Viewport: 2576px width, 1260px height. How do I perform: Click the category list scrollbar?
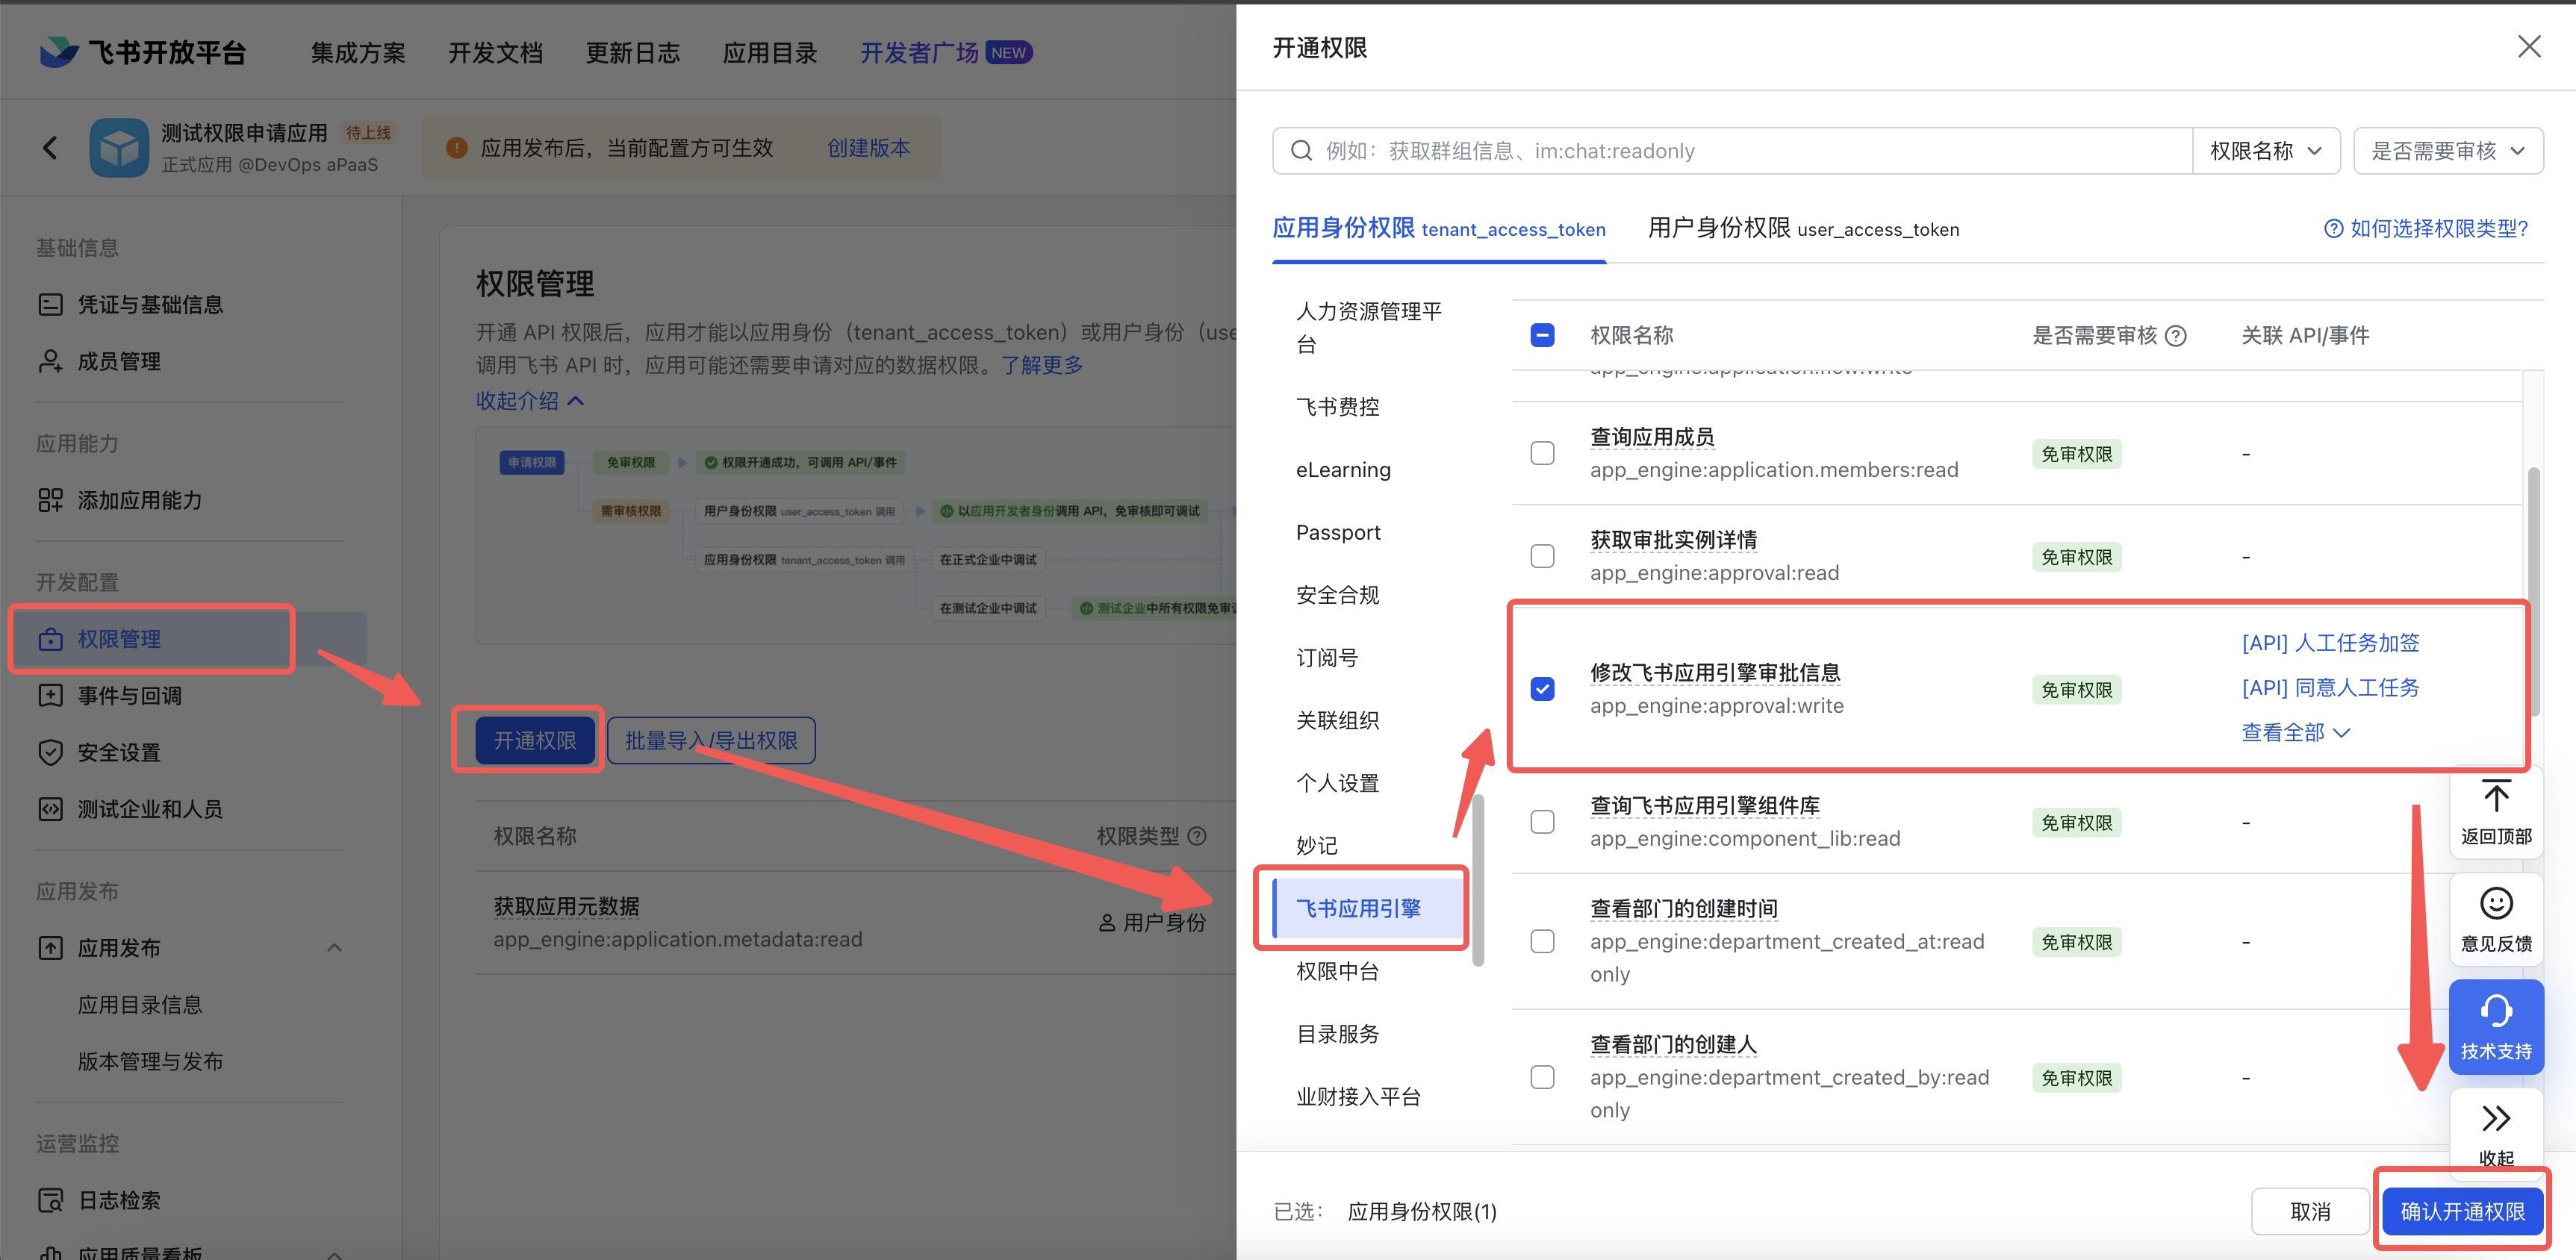coord(1477,880)
